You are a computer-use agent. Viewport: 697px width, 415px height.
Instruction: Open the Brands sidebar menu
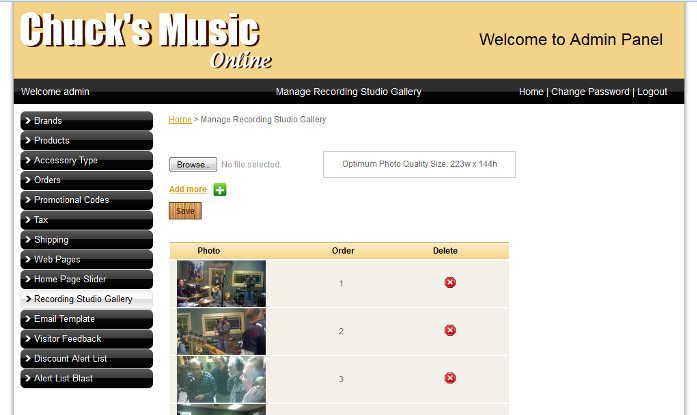[x=87, y=121]
